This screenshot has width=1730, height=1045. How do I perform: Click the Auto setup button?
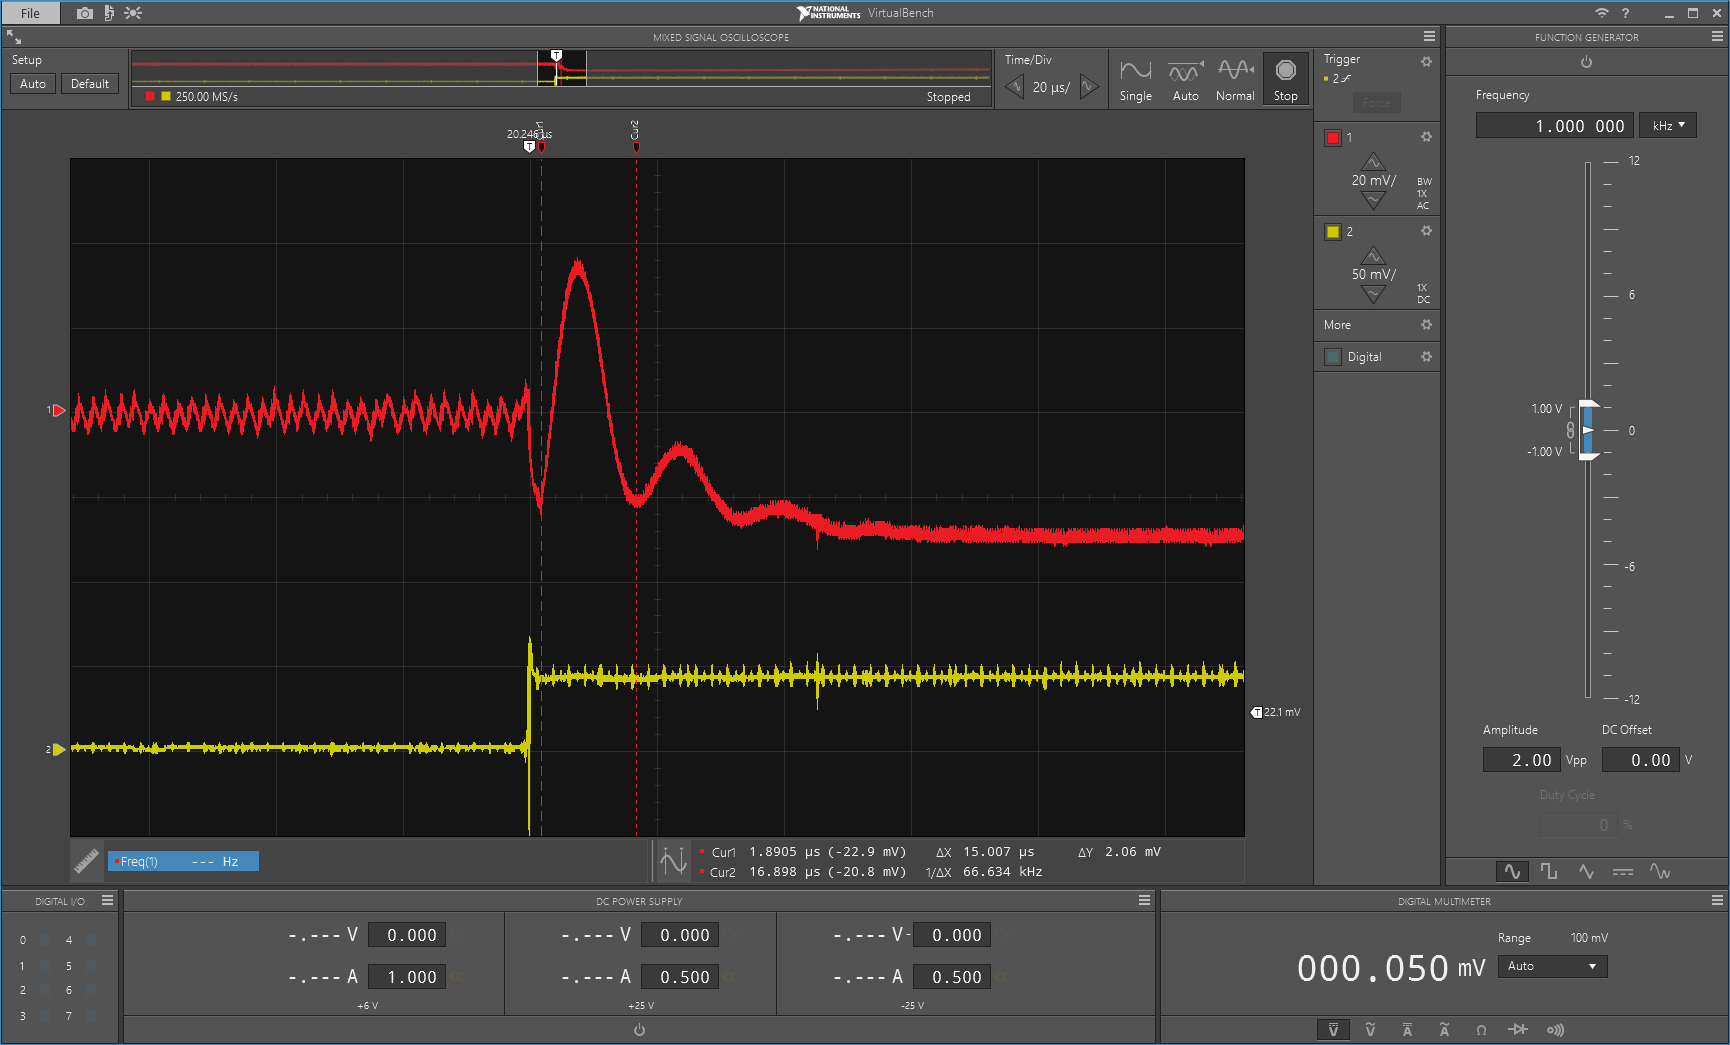33,84
